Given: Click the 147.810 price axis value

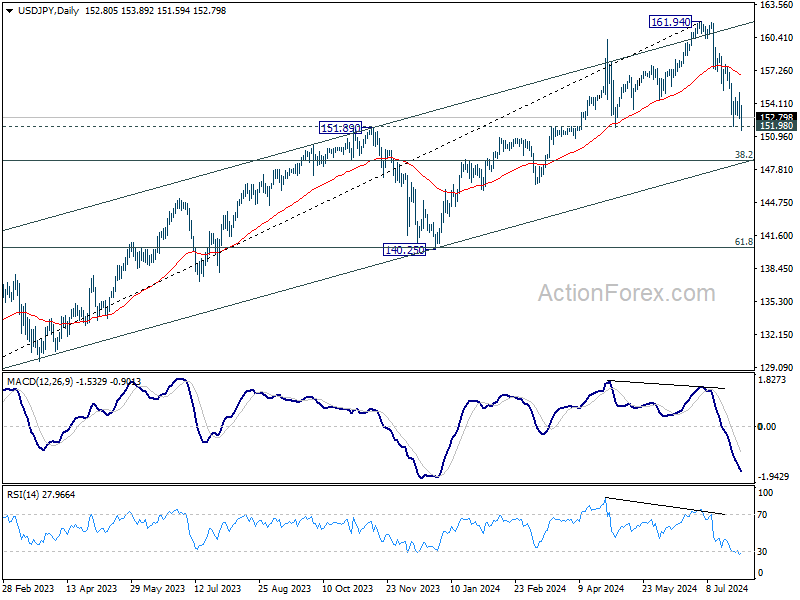Looking at the screenshot, I should pyautogui.click(x=777, y=169).
